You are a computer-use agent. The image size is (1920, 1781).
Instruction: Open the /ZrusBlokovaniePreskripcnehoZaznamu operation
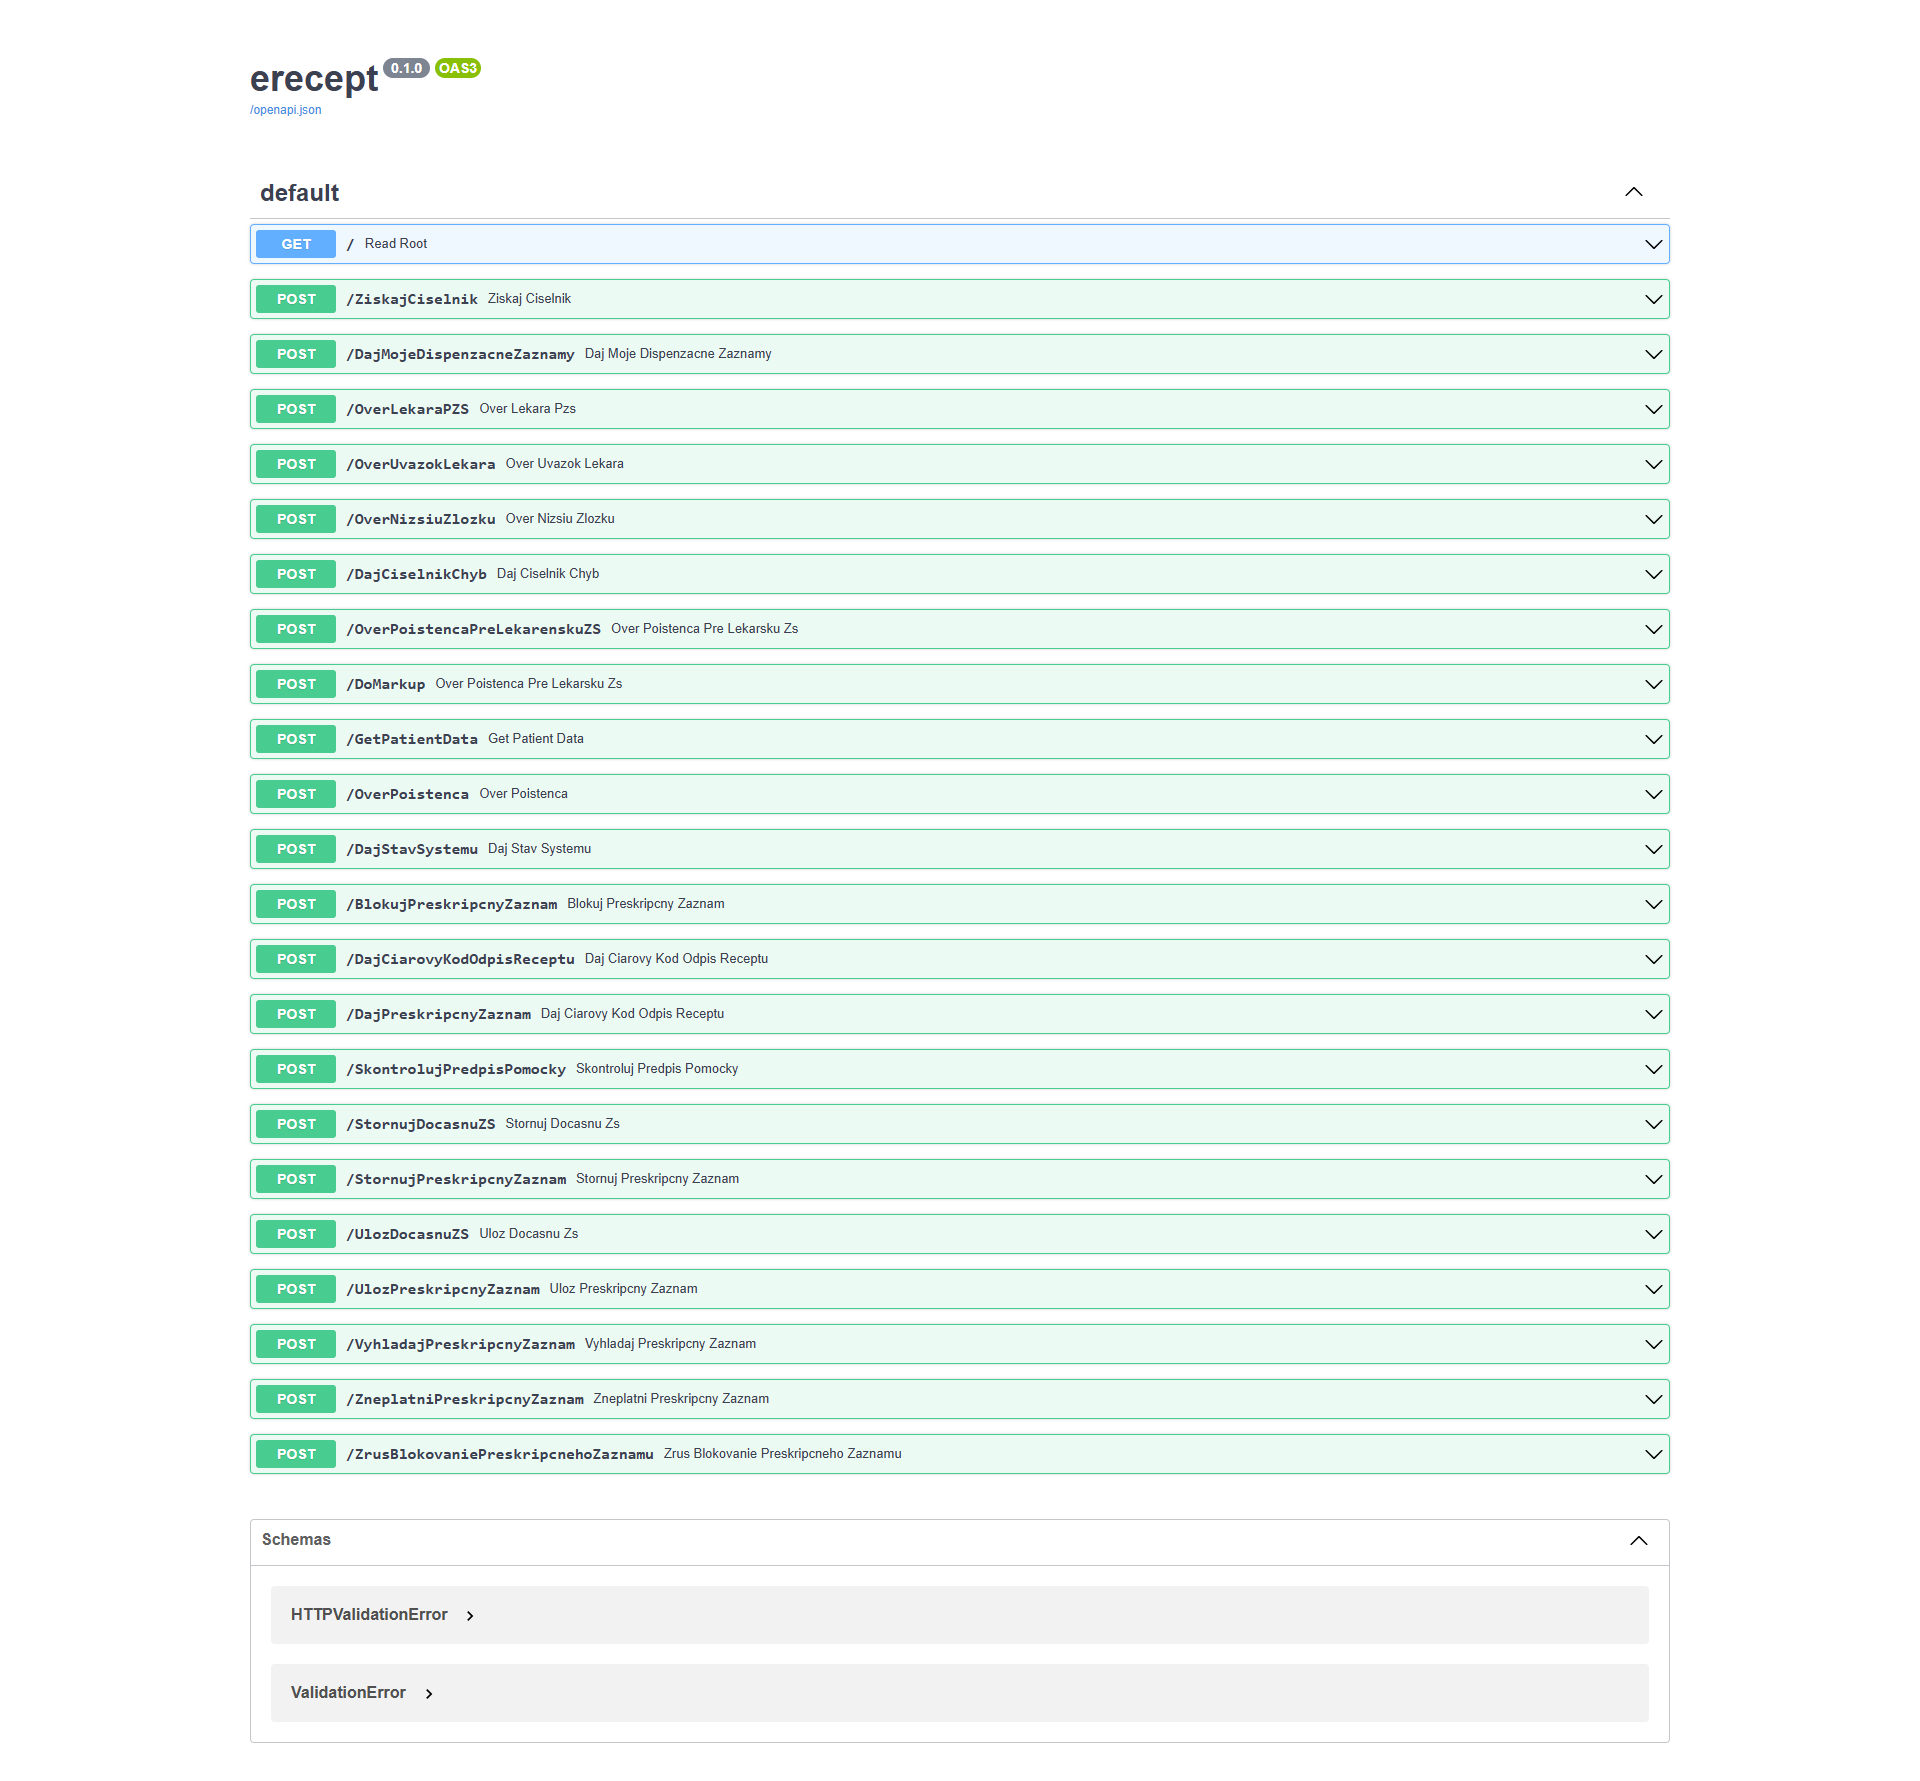(x=960, y=1454)
